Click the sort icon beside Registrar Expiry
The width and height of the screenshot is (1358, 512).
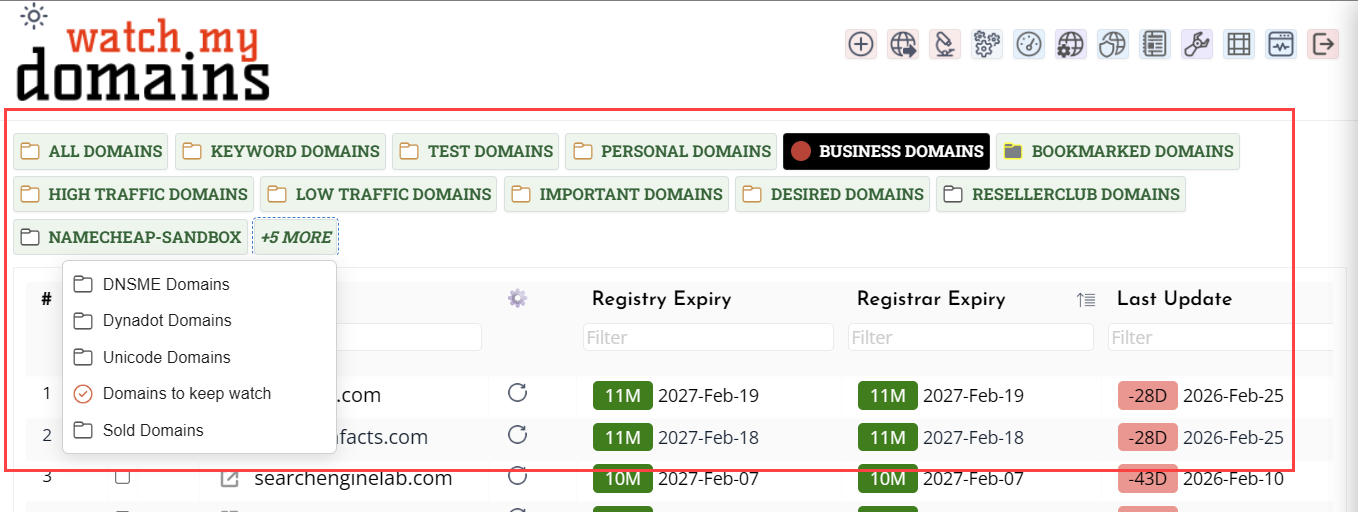tap(1086, 299)
